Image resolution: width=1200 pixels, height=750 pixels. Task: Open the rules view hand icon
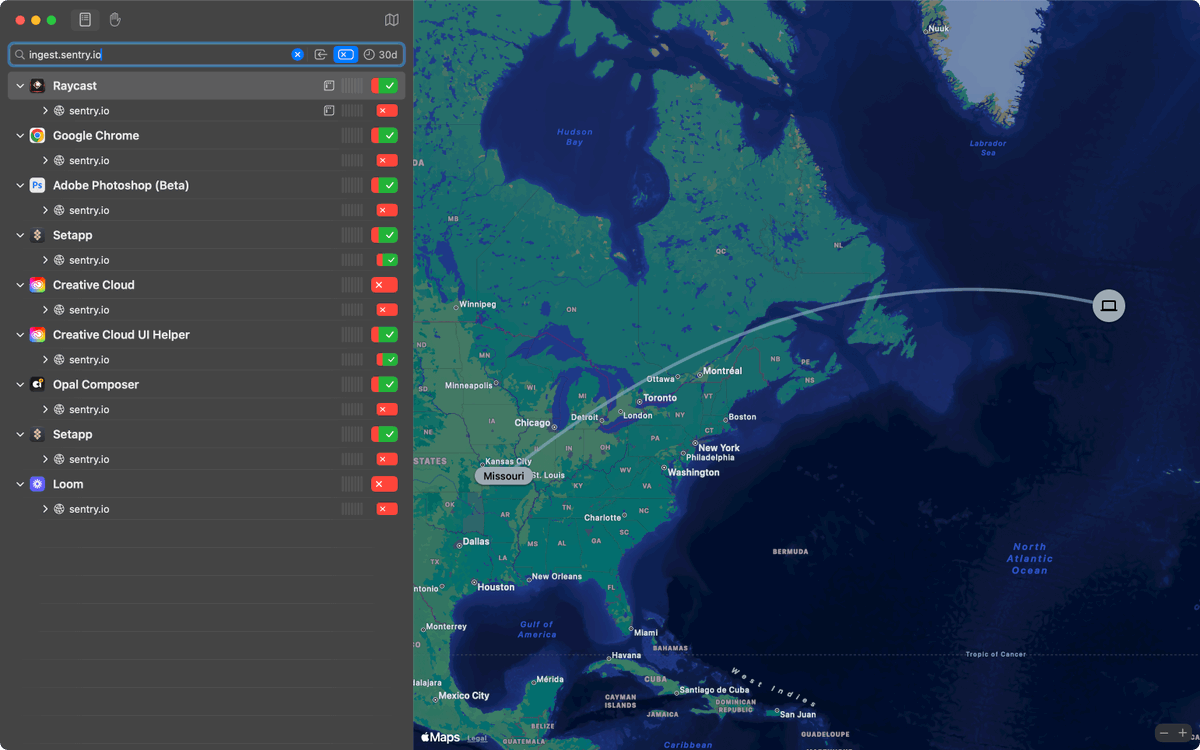115,20
